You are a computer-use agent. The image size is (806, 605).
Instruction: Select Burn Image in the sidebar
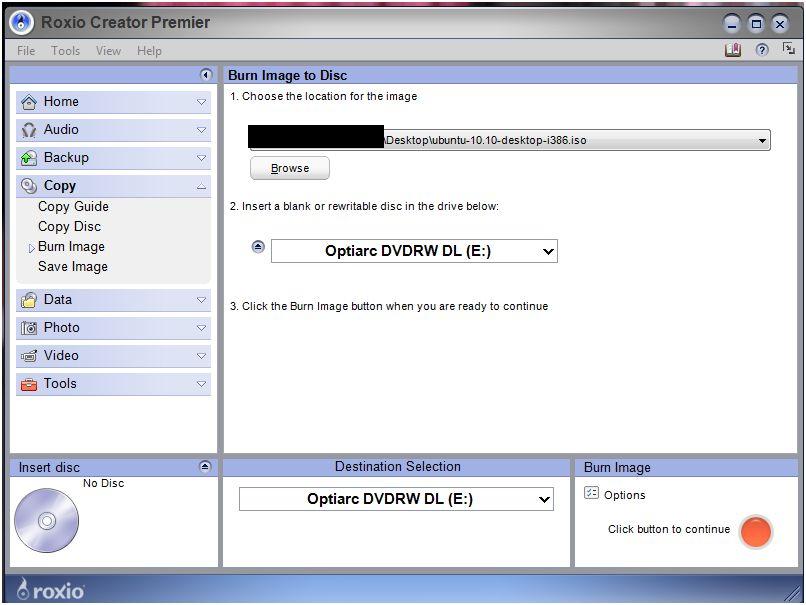pos(71,247)
